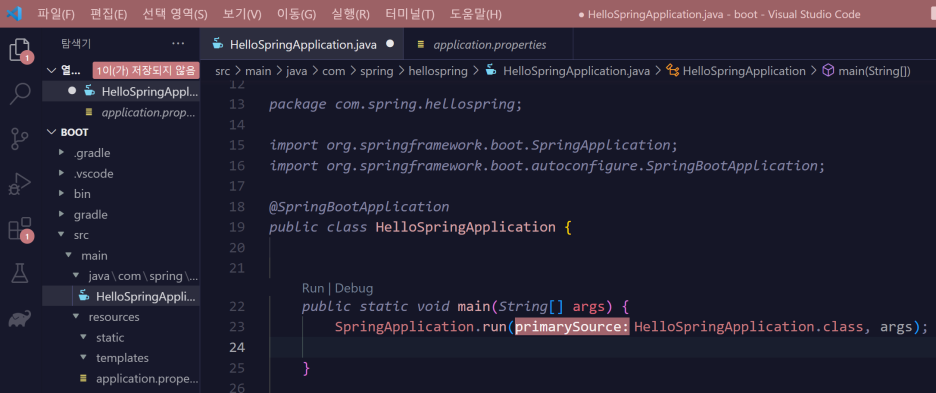Click line number 23 in the gutter
The width and height of the screenshot is (936, 393).
coord(237,327)
